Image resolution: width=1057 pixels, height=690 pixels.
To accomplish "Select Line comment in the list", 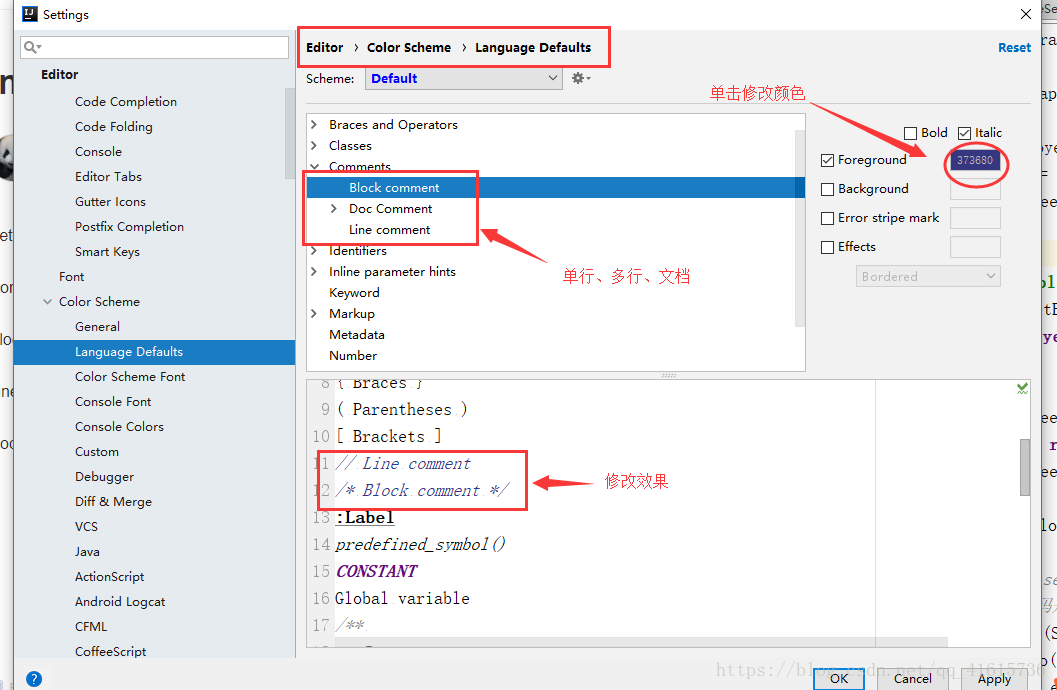I will click(389, 230).
